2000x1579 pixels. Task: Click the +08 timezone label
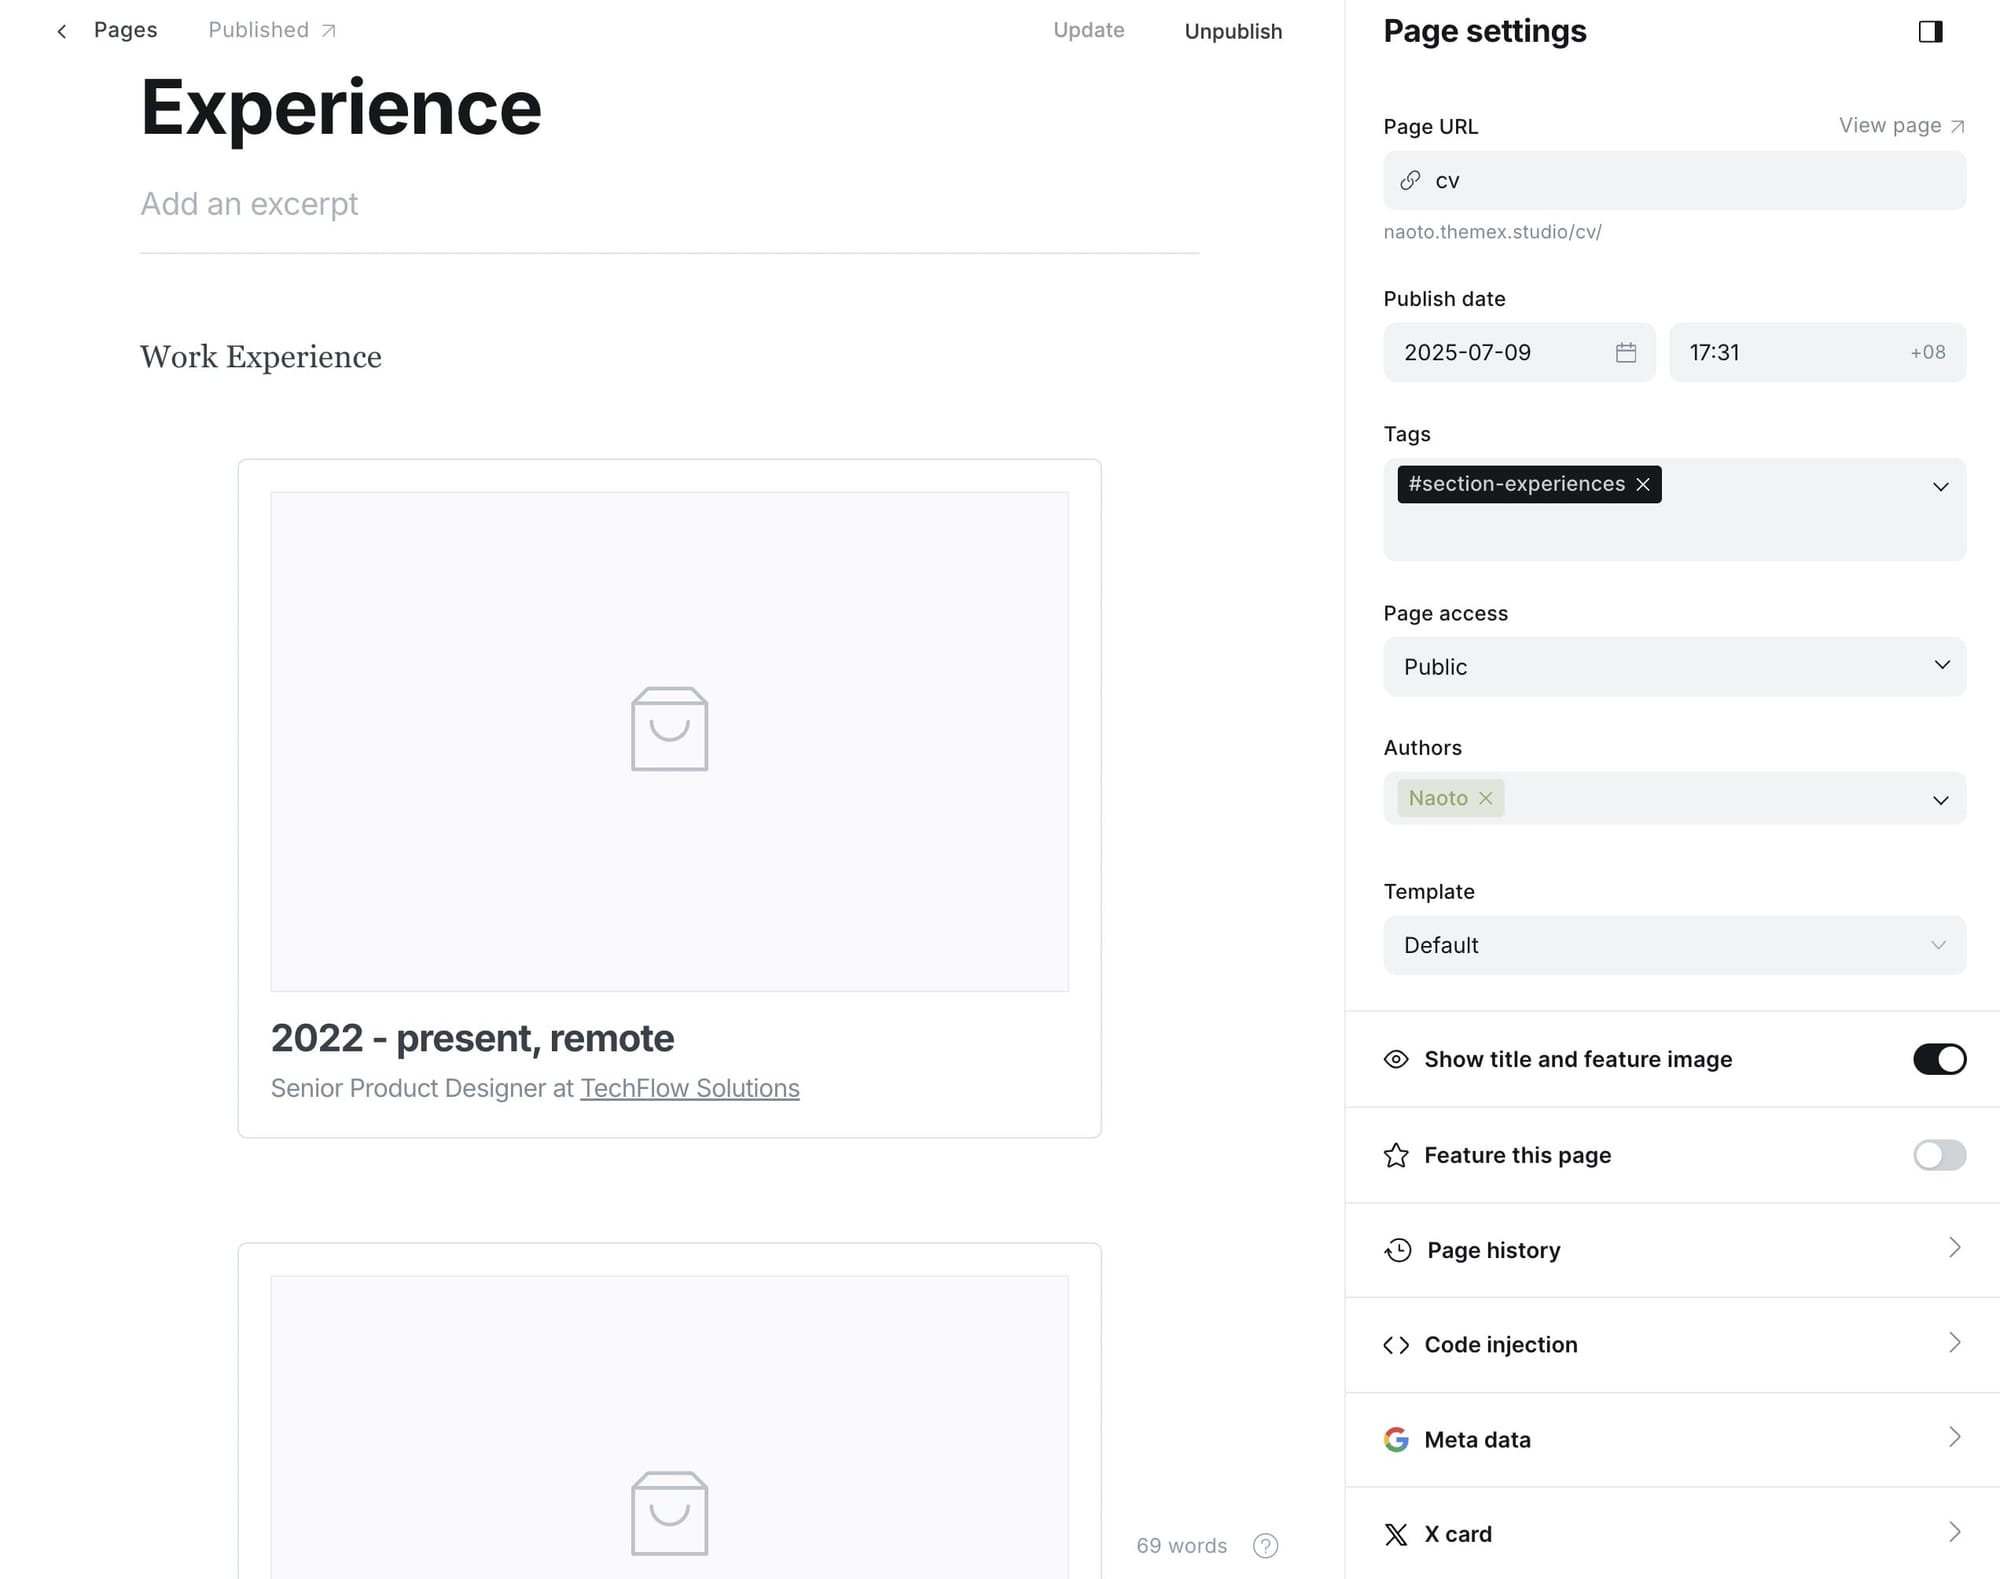[1927, 352]
